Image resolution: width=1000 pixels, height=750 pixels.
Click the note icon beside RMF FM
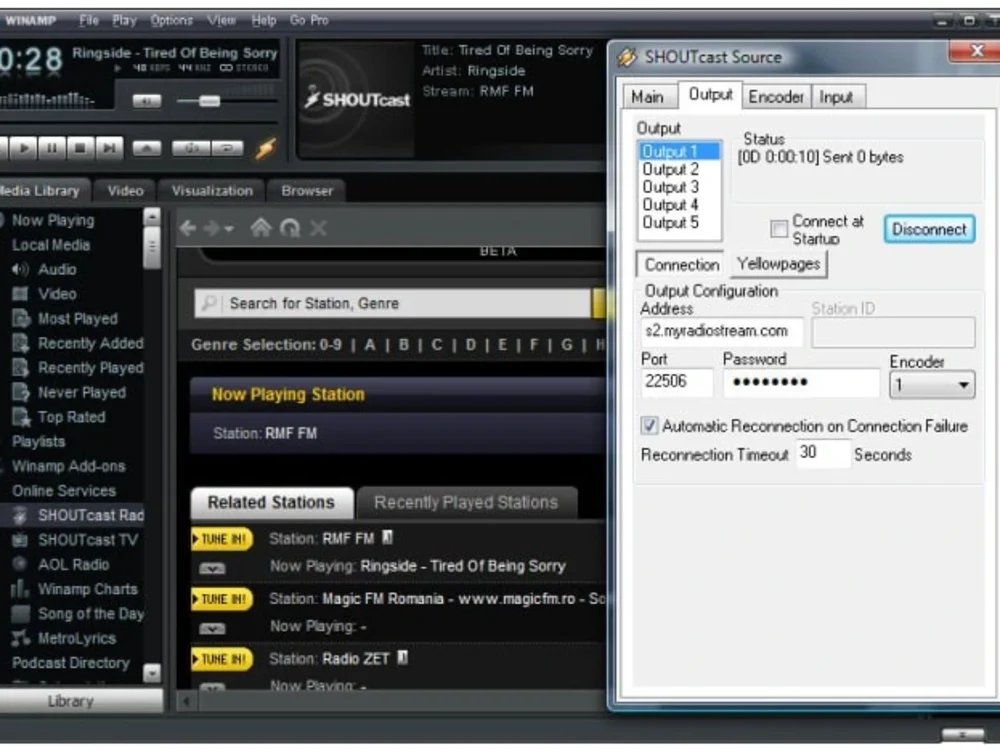pos(387,538)
